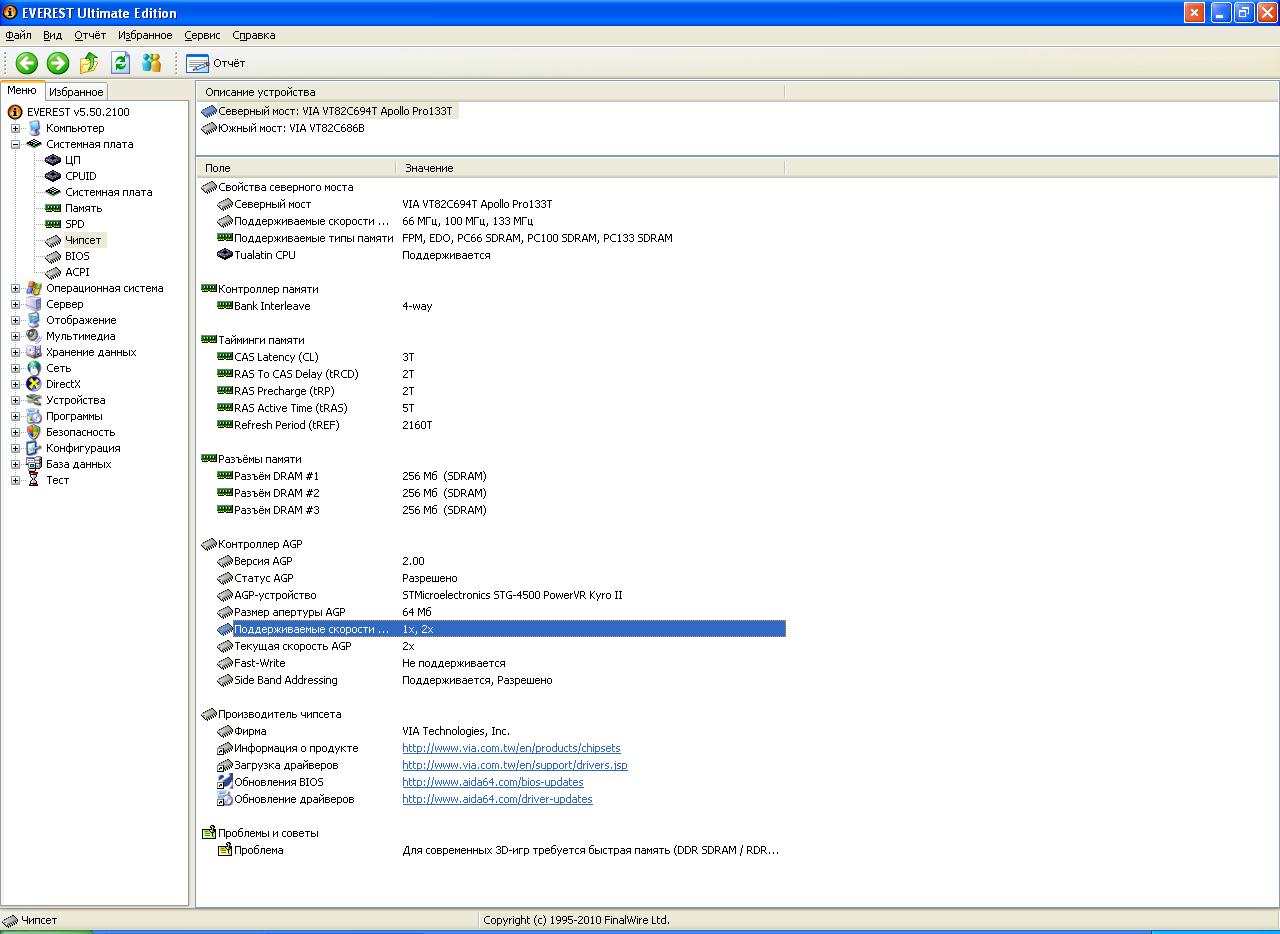Screen dimensions: 1280x934
Task: Open the Избранное menu in the menu bar
Action: [145, 35]
